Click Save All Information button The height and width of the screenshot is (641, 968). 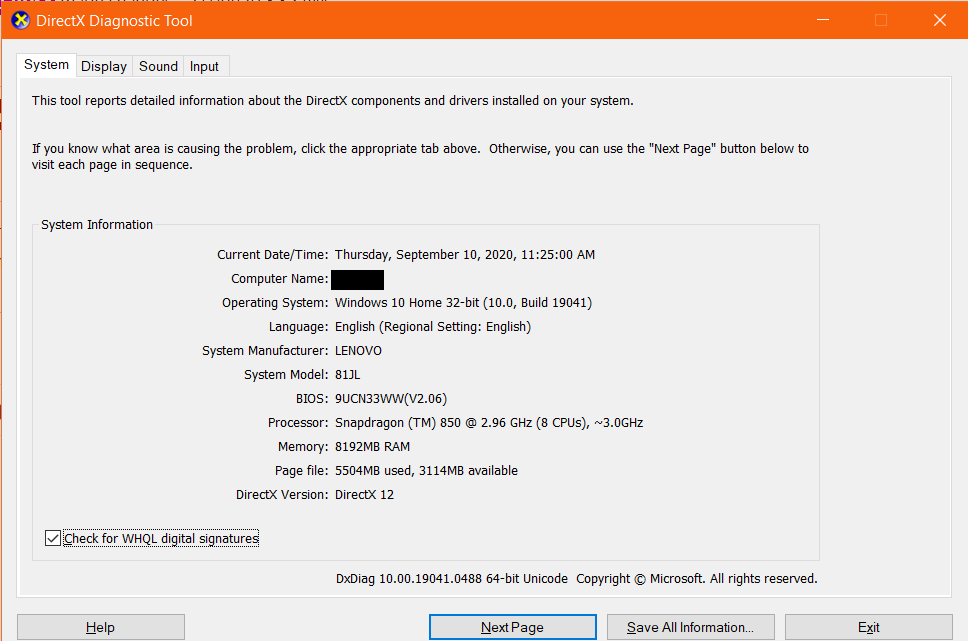pos(691,627)
